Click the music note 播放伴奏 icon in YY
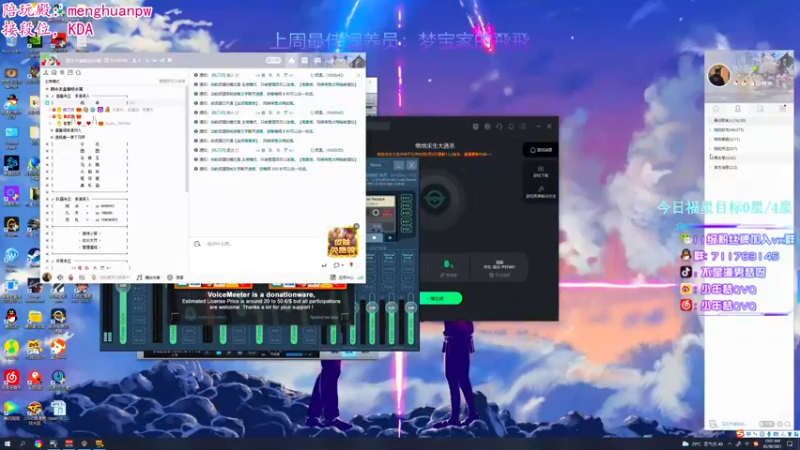This screenshot has width=800, height=450. [139, 277]
